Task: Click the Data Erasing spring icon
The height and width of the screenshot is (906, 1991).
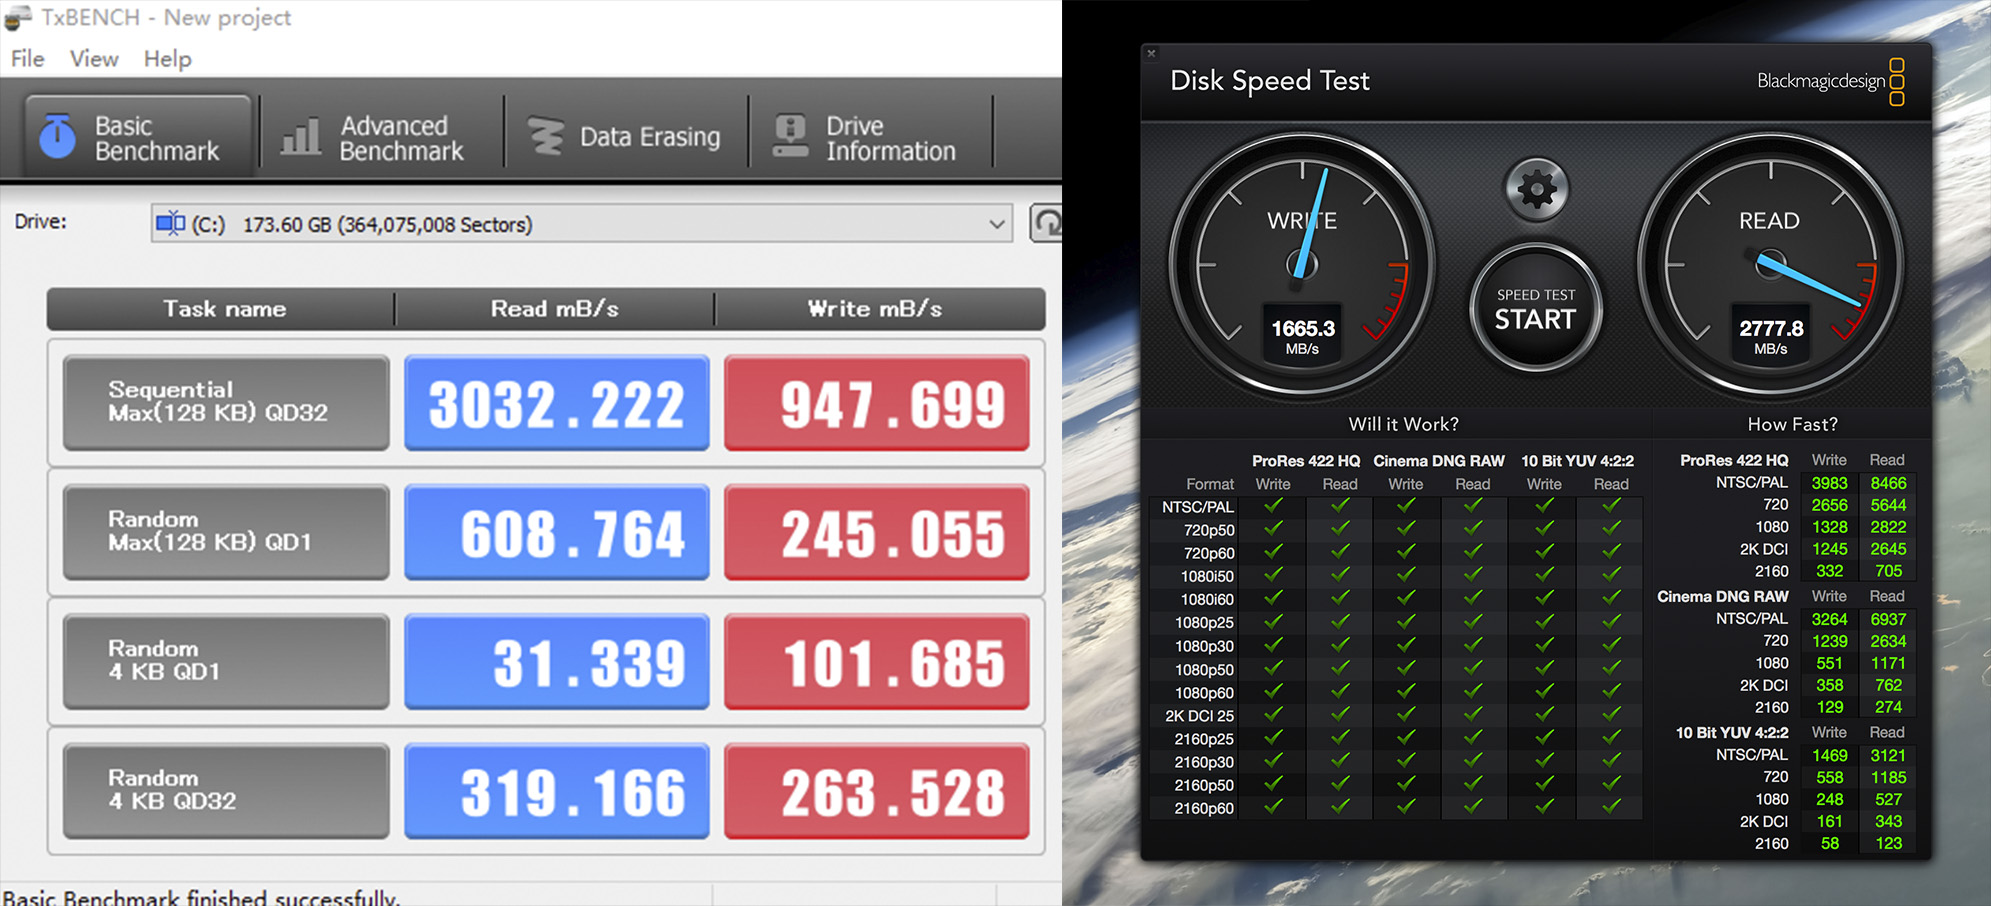Action: tap(545, 135)
